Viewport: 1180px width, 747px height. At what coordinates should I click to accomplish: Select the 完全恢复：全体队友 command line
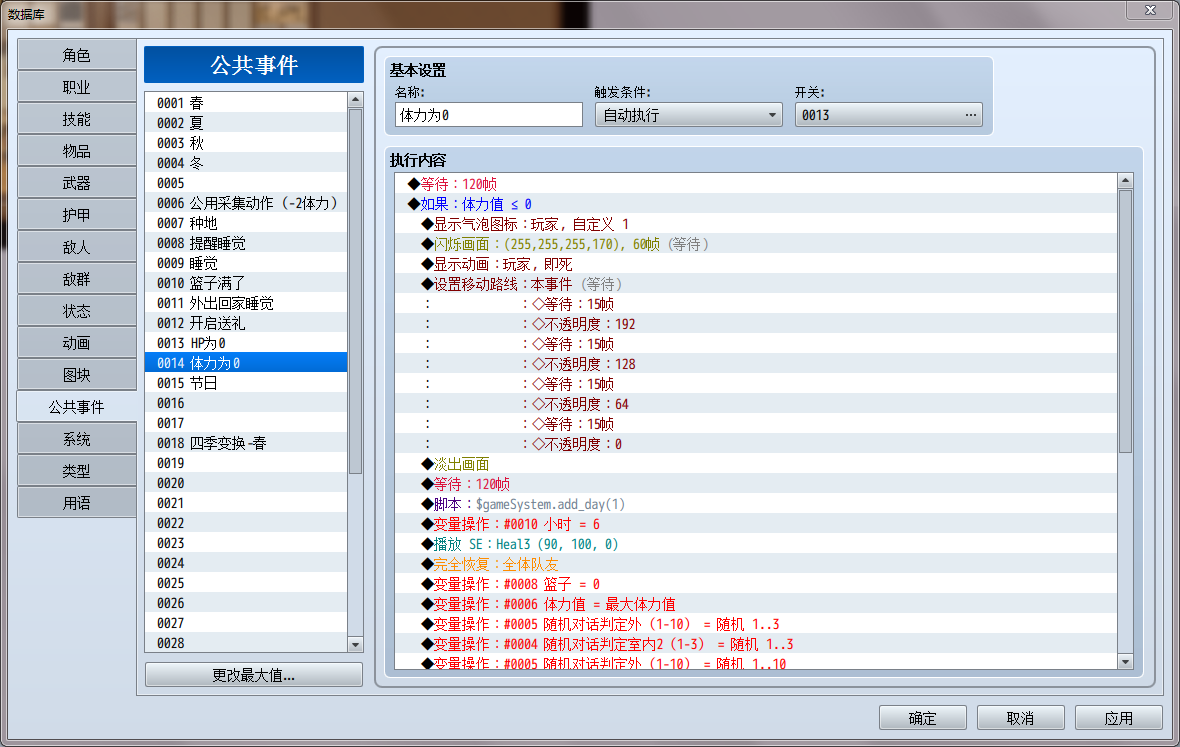pos(756,564)
